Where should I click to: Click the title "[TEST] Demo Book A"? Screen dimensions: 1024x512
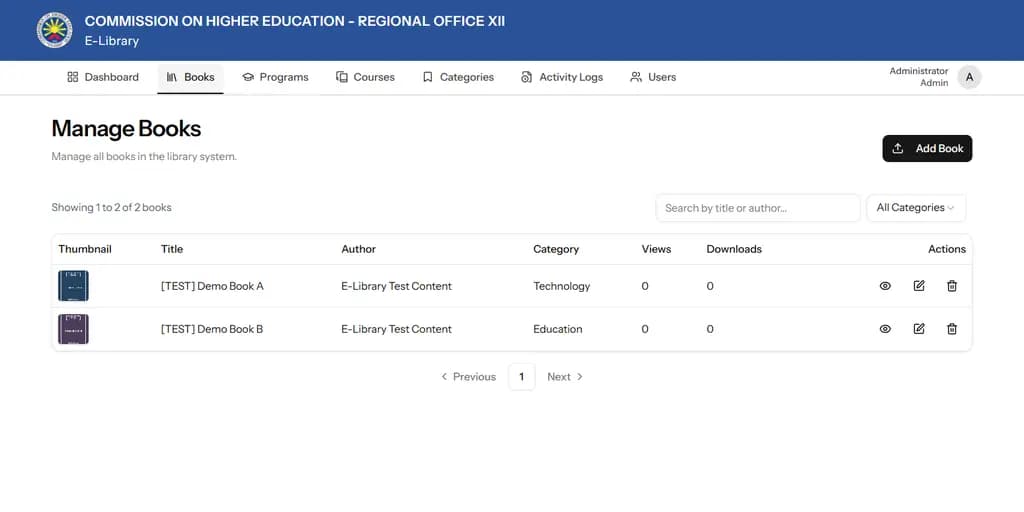pyautogui.click(x=212, y=286)
